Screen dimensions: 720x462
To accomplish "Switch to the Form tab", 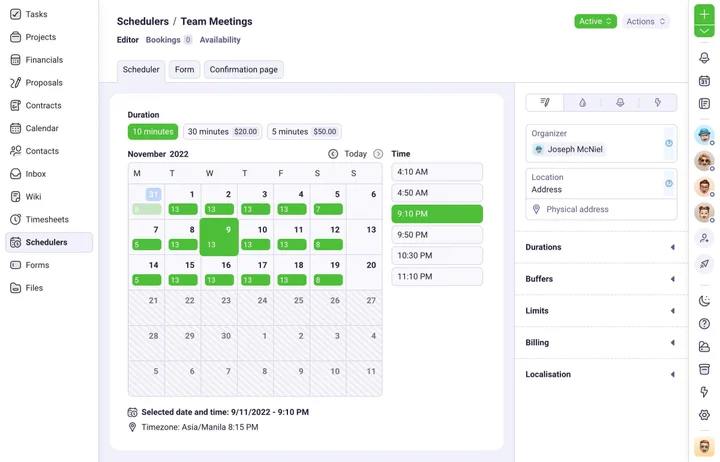I will click(184, 70).
